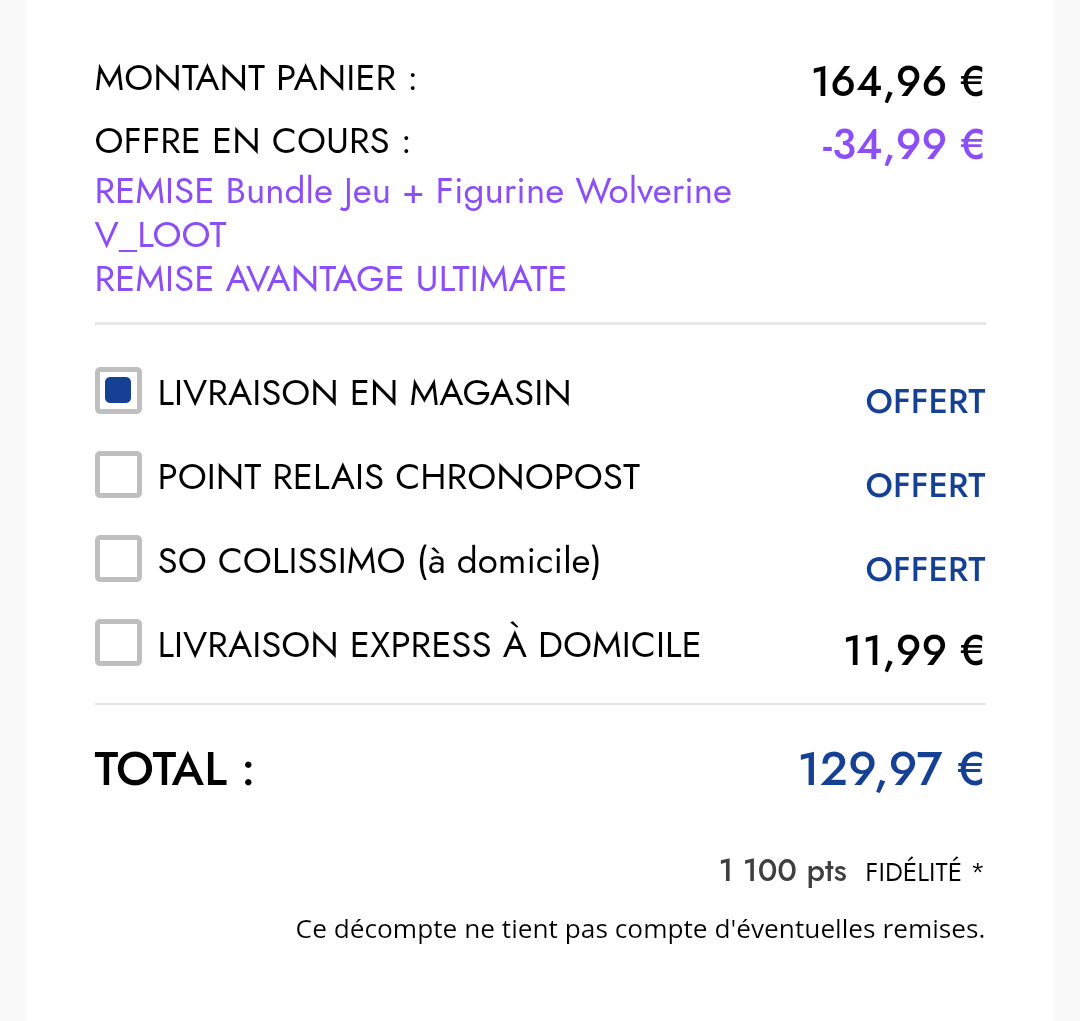The height and width of the screenshot is (1021, 1080).
Task: Click the OFFERT price for Livraison en magasin
Action: pyautogui.click(x=925, y=402)
